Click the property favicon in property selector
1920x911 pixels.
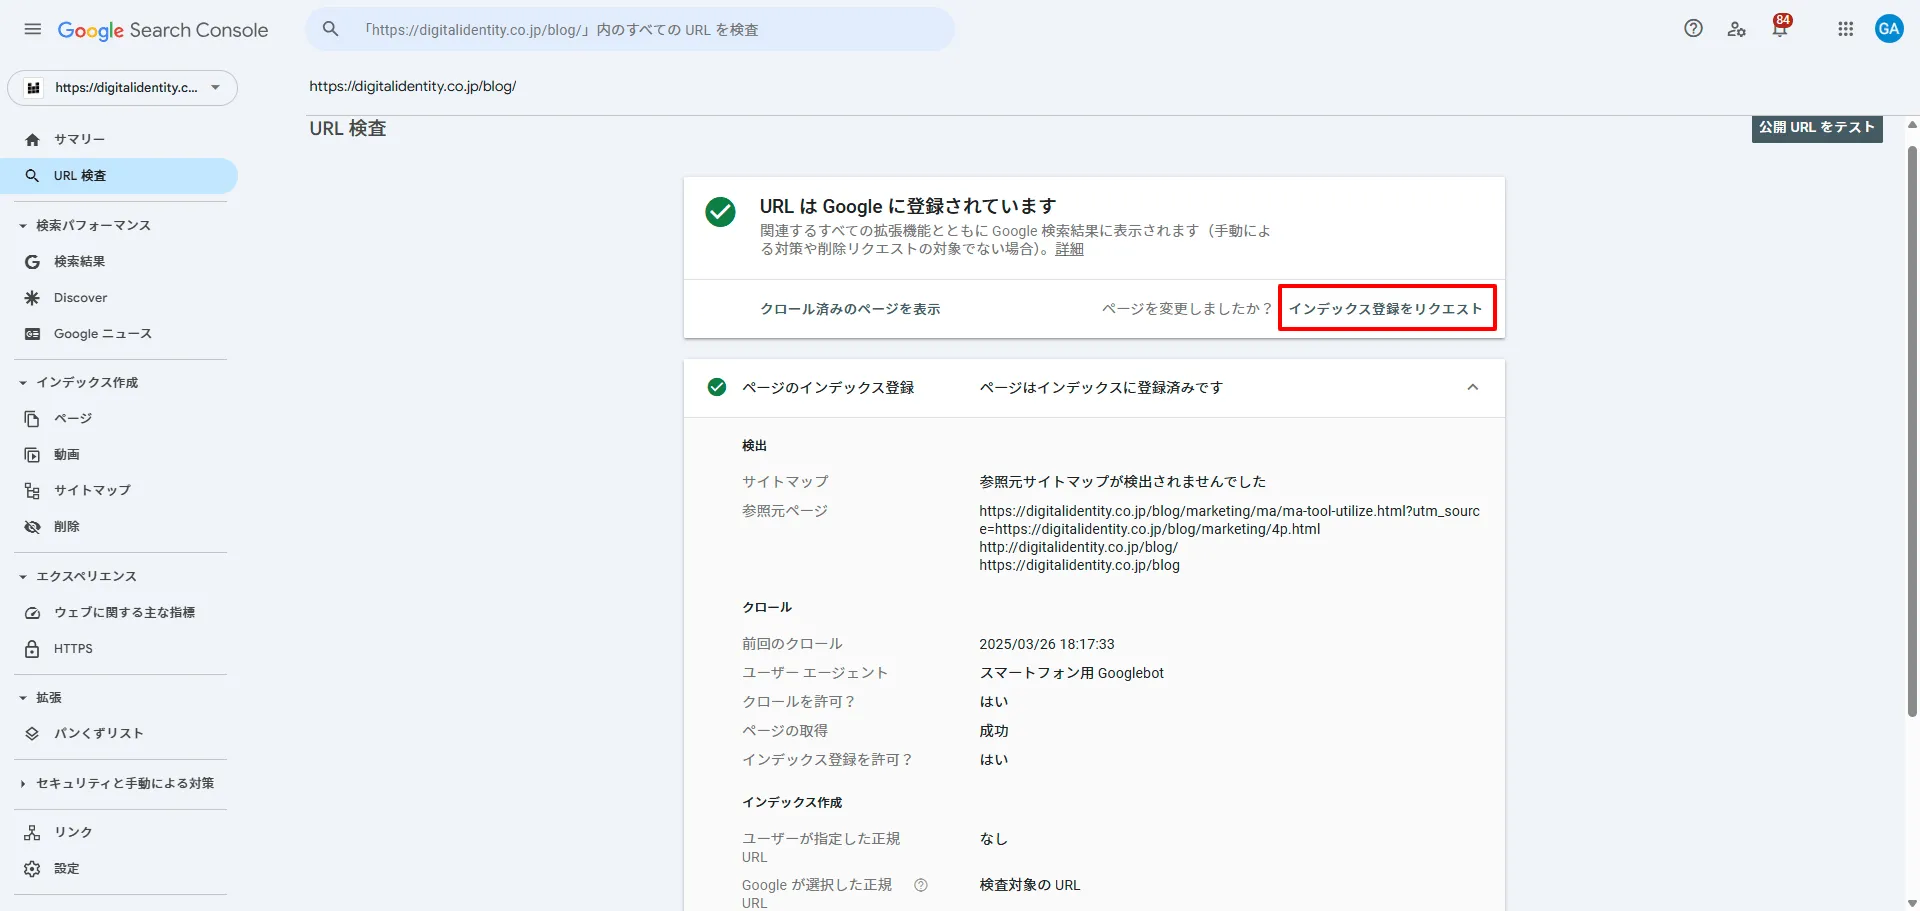[x=33, y=88]
